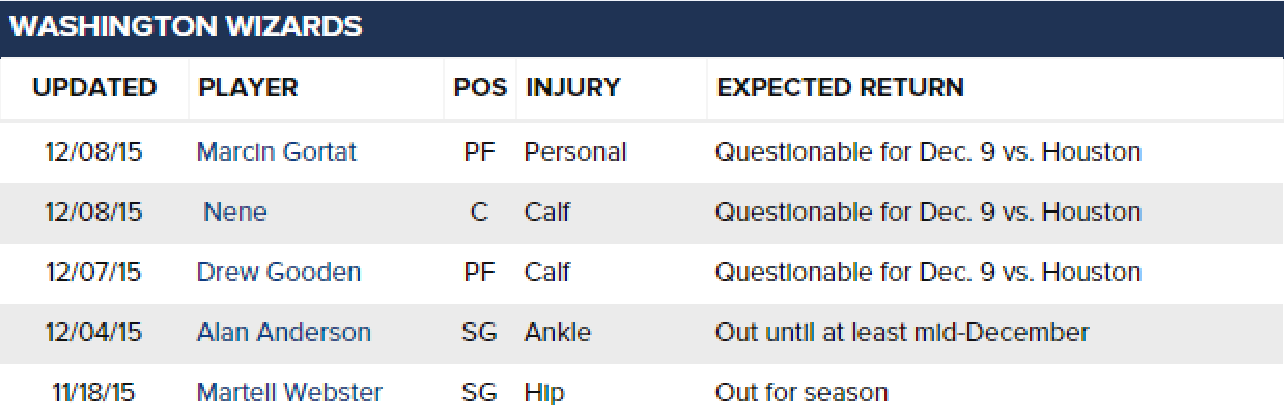Screen dimensions: 1284x413
Task: Click Out for season return text
Action: pyautogui.click(x=801, y=392)
